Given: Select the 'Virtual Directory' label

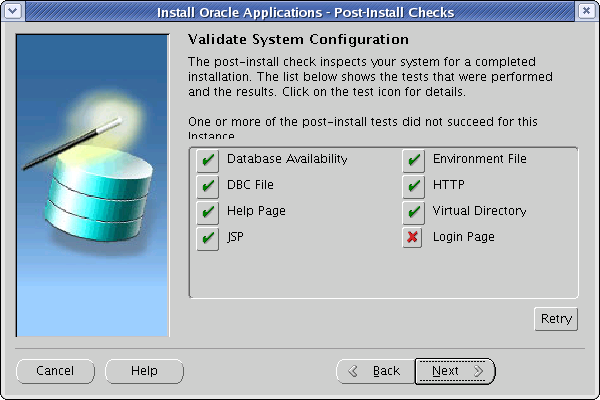Looking at the screenshot, I should (x=479, y=211).
